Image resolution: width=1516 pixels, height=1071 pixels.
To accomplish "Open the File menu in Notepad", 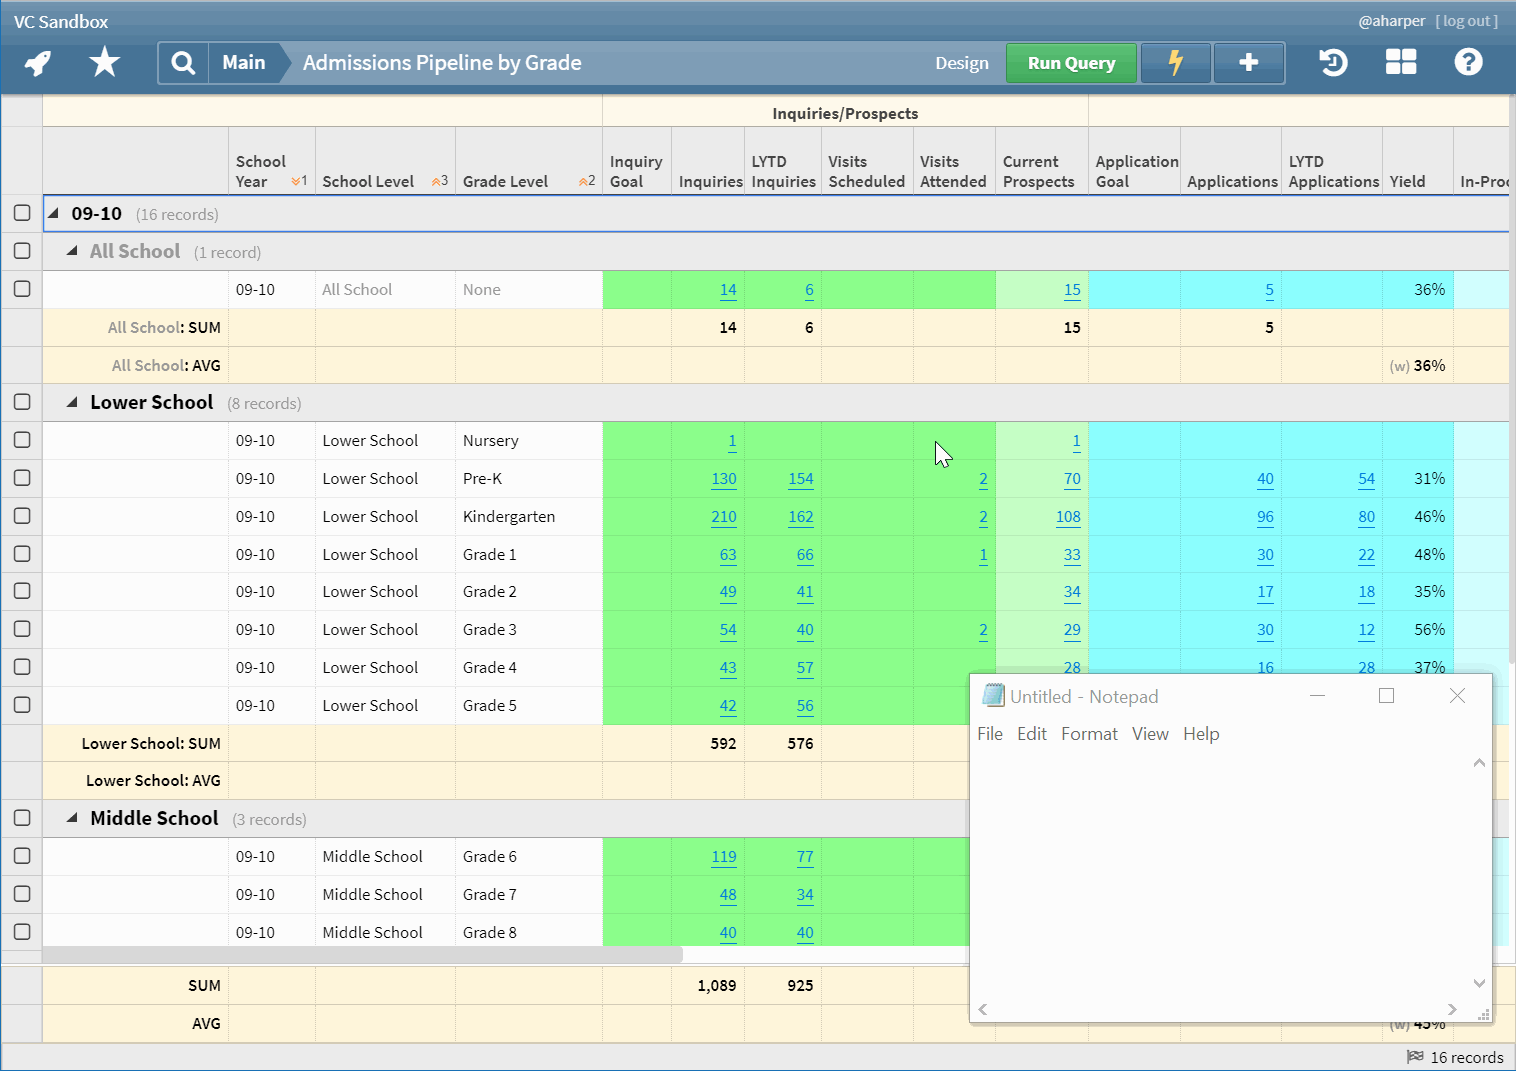I will [989, 734].
